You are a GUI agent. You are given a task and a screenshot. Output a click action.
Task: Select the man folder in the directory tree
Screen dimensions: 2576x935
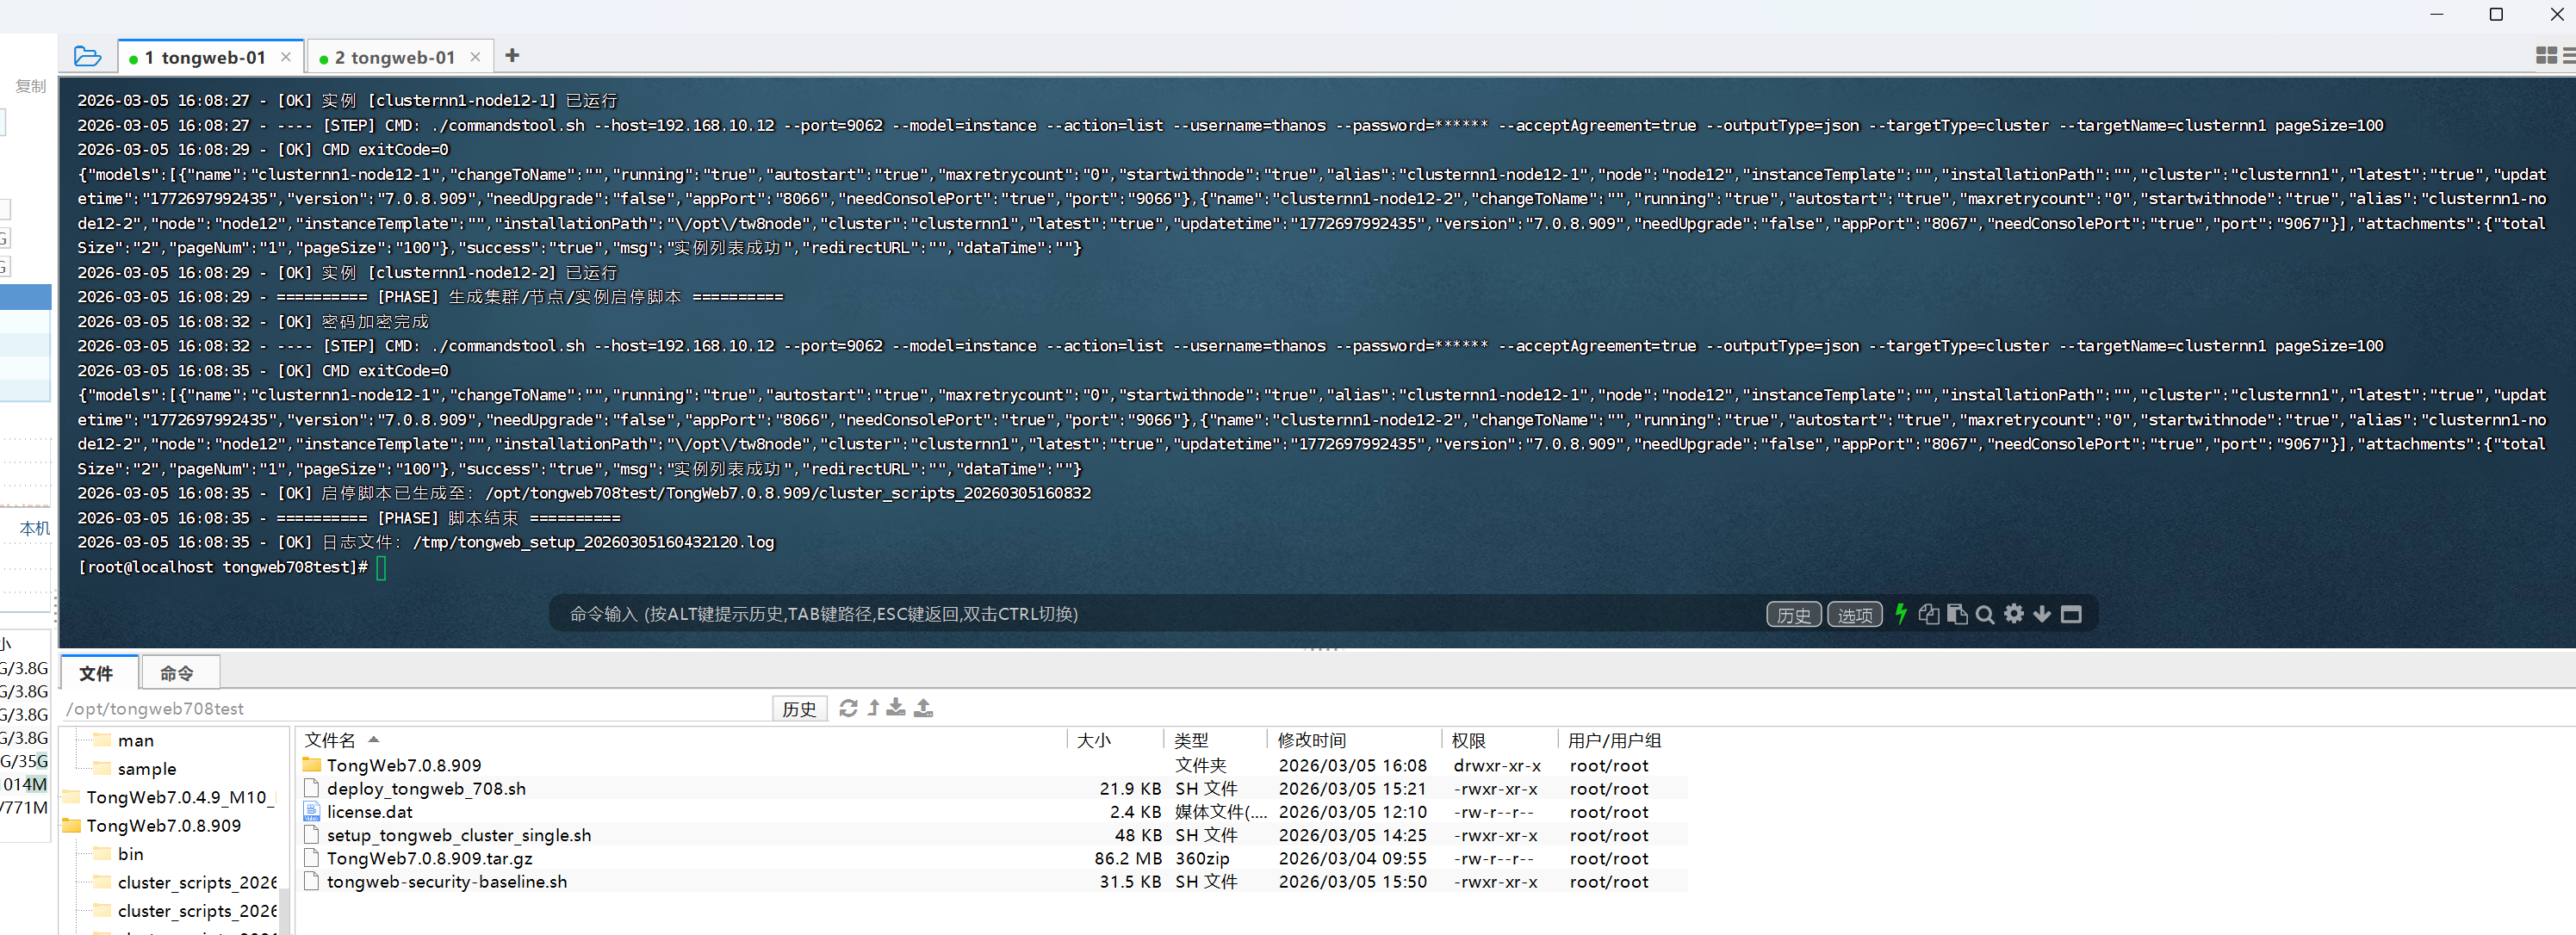[x=135, y=741]
